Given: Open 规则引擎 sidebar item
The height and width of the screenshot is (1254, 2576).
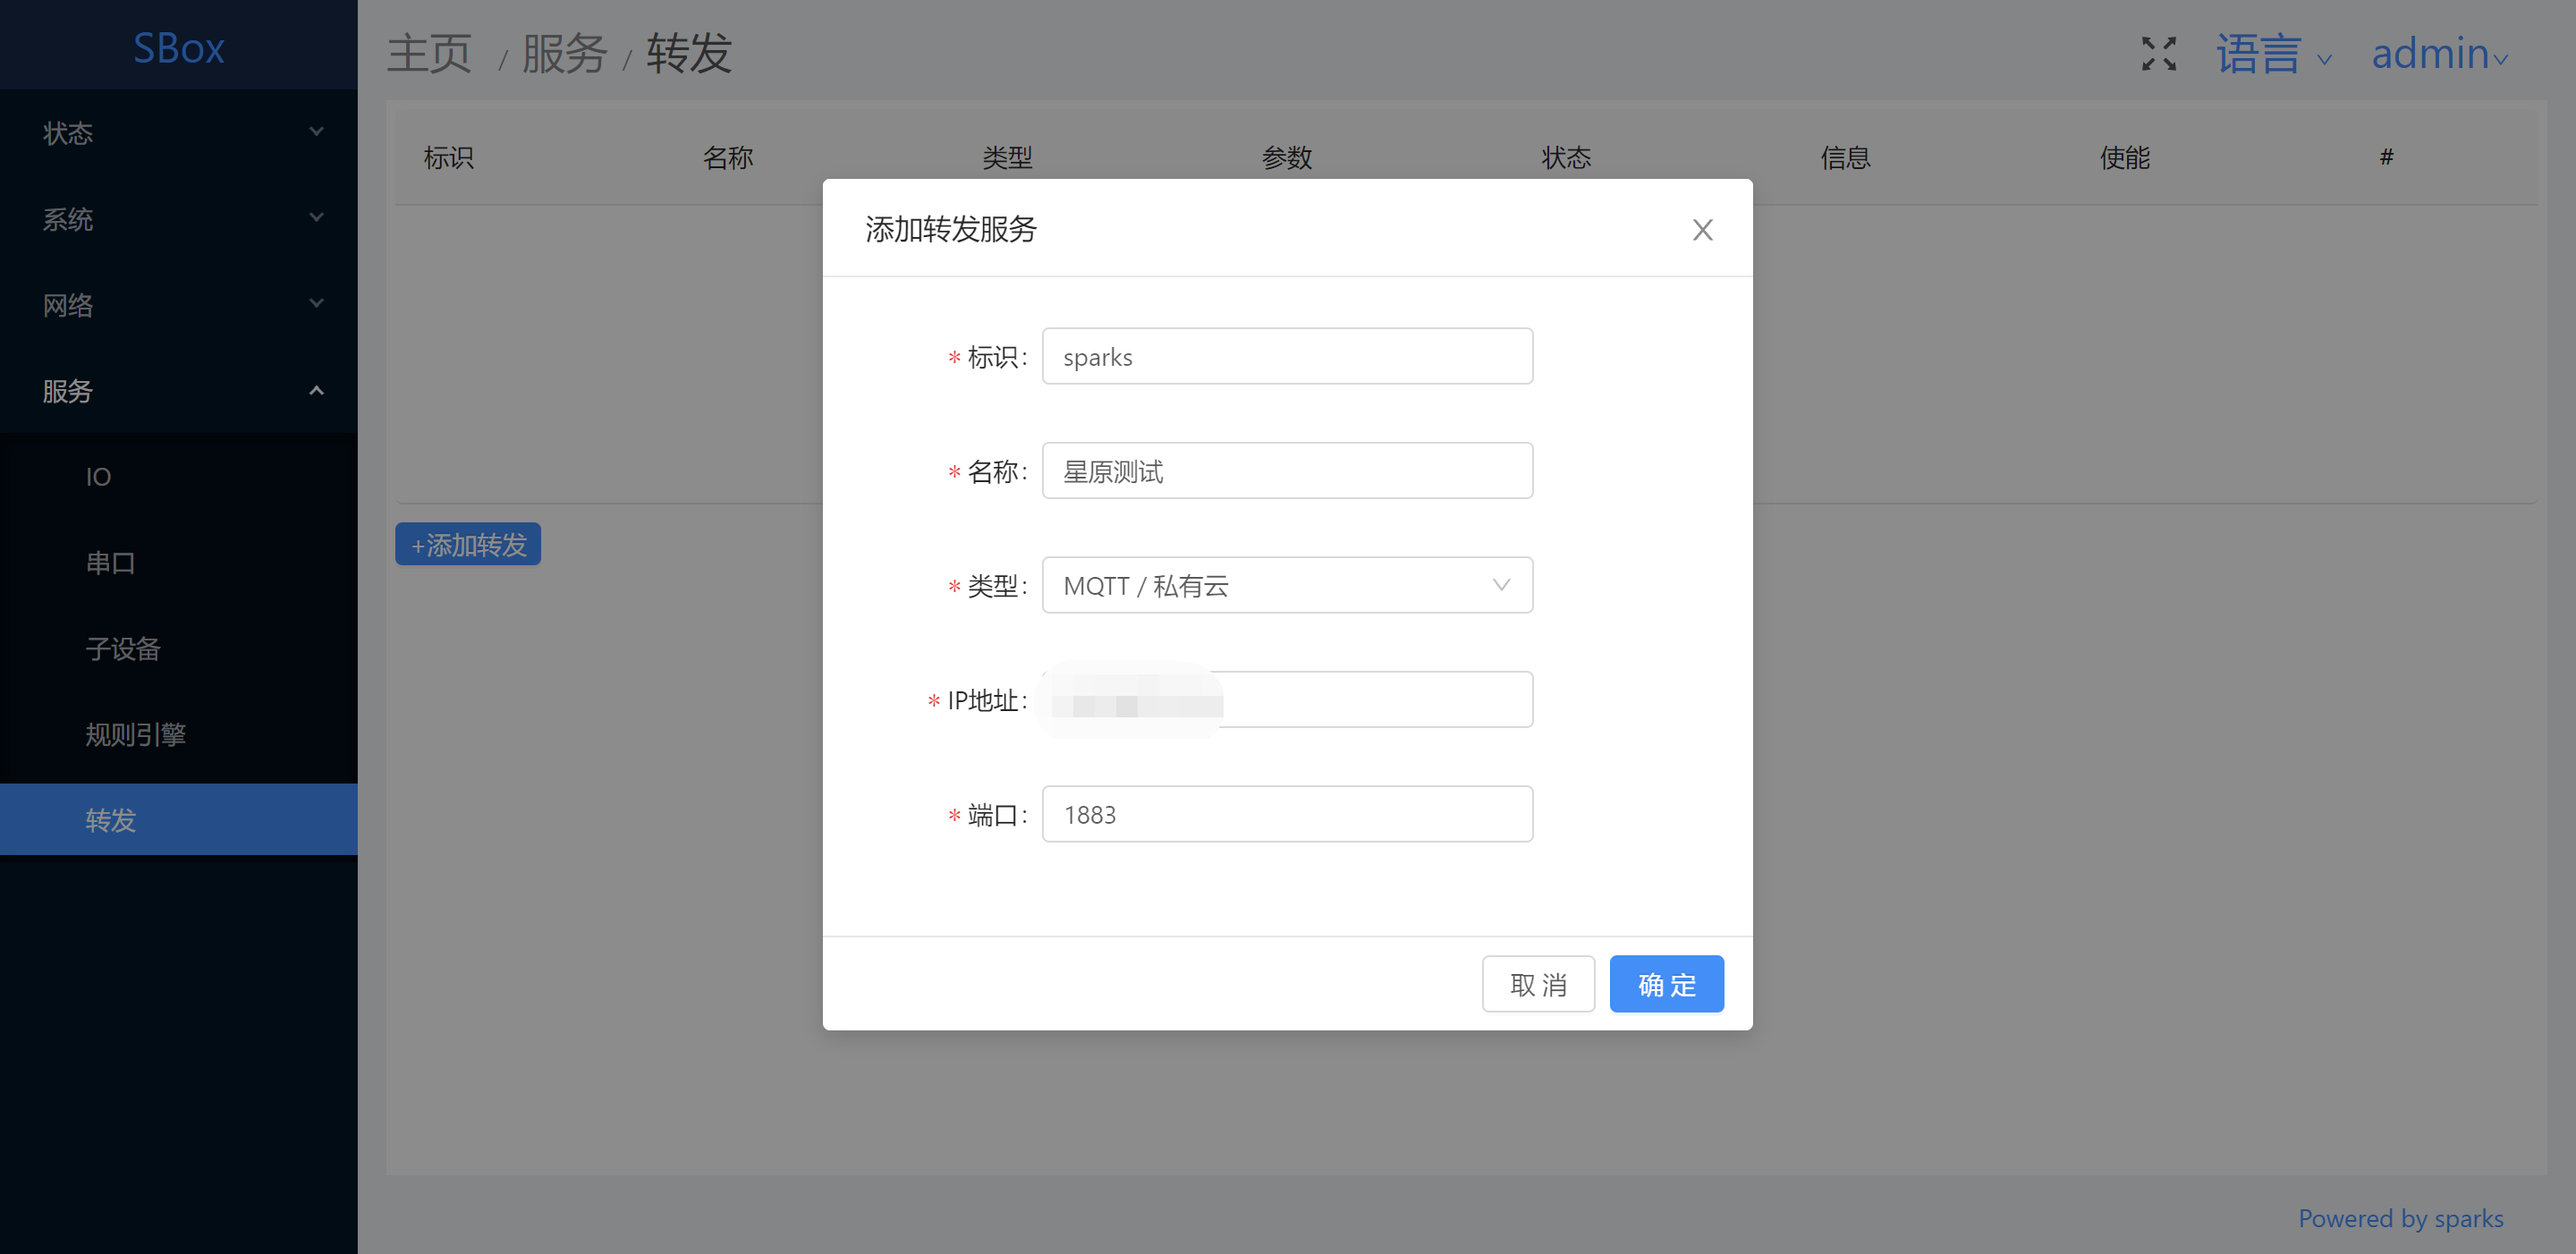Looking at the screenshot, I should (135, 735).
